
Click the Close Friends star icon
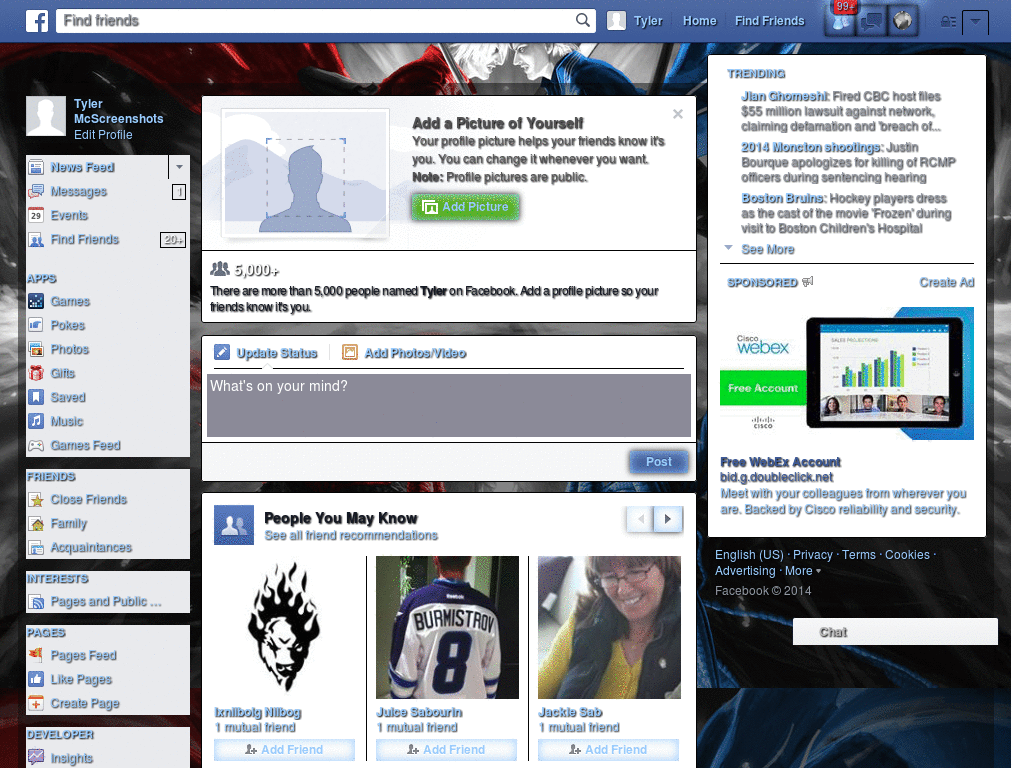(36, 500)
